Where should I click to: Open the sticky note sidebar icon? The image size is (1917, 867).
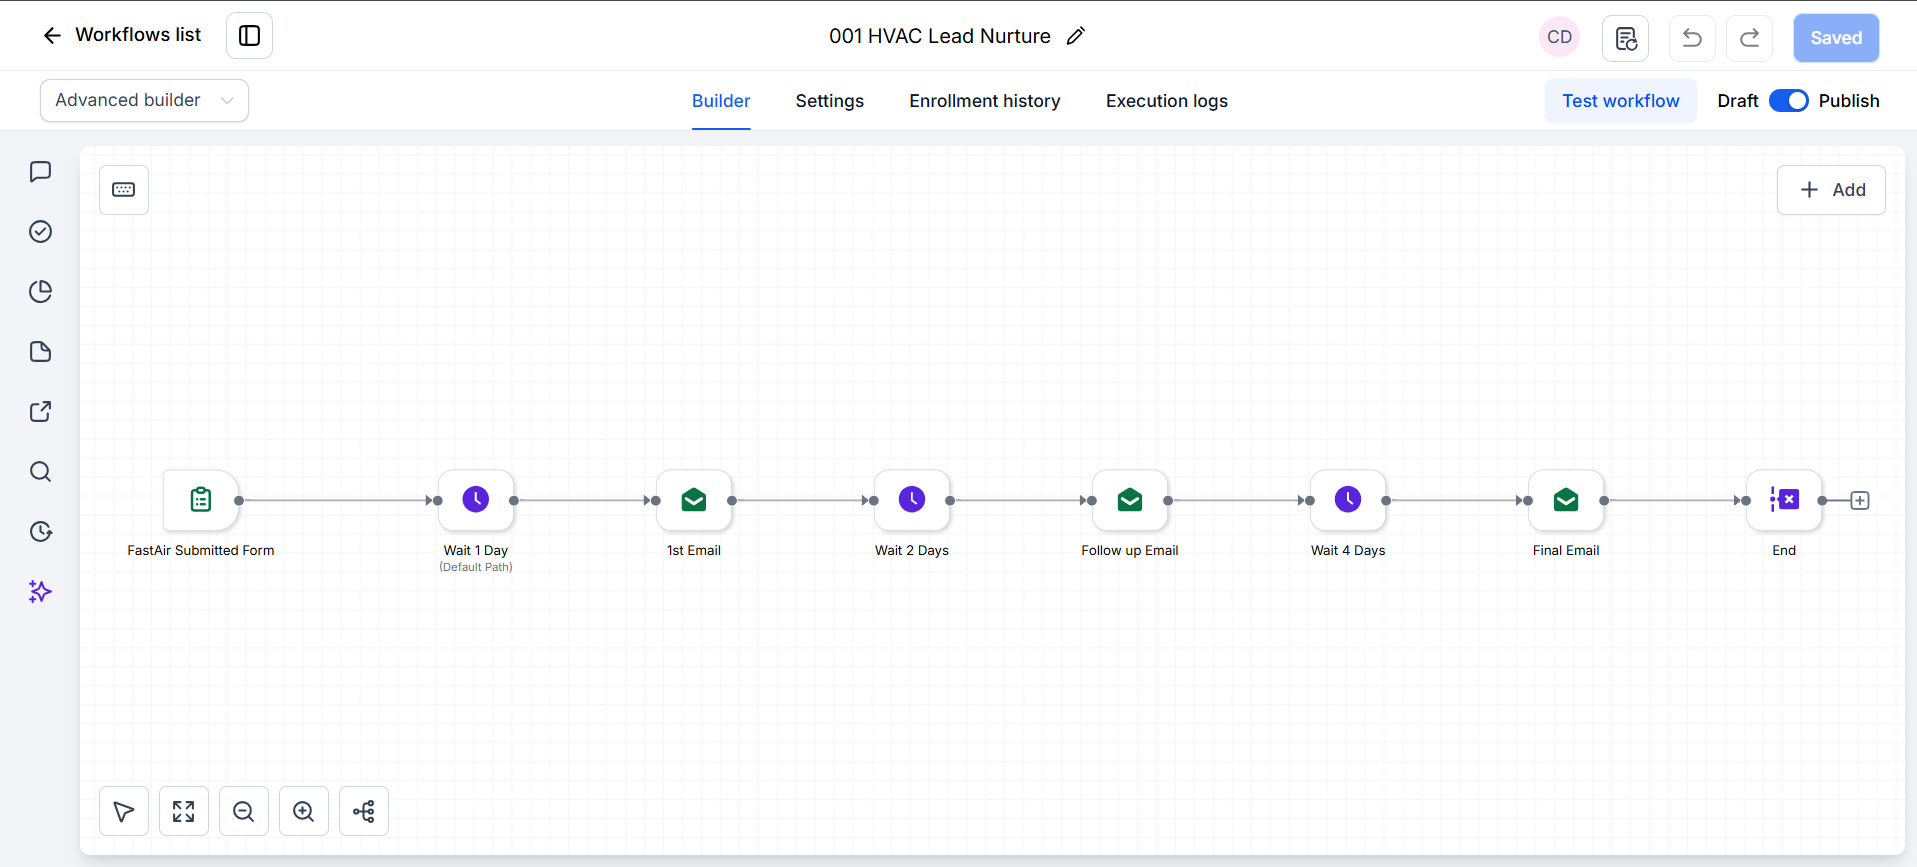pos(40,352)
